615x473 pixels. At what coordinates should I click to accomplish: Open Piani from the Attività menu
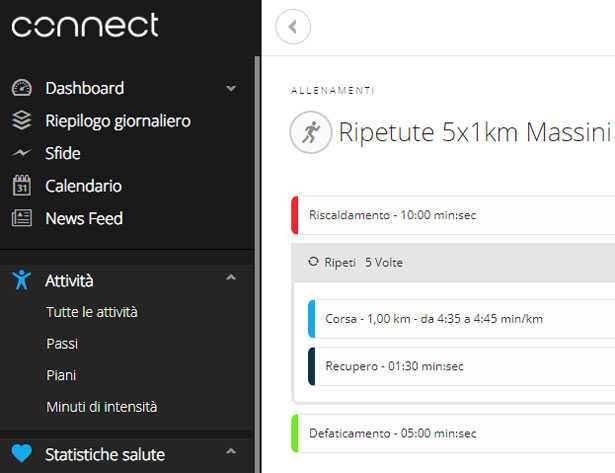click(61, 375)
